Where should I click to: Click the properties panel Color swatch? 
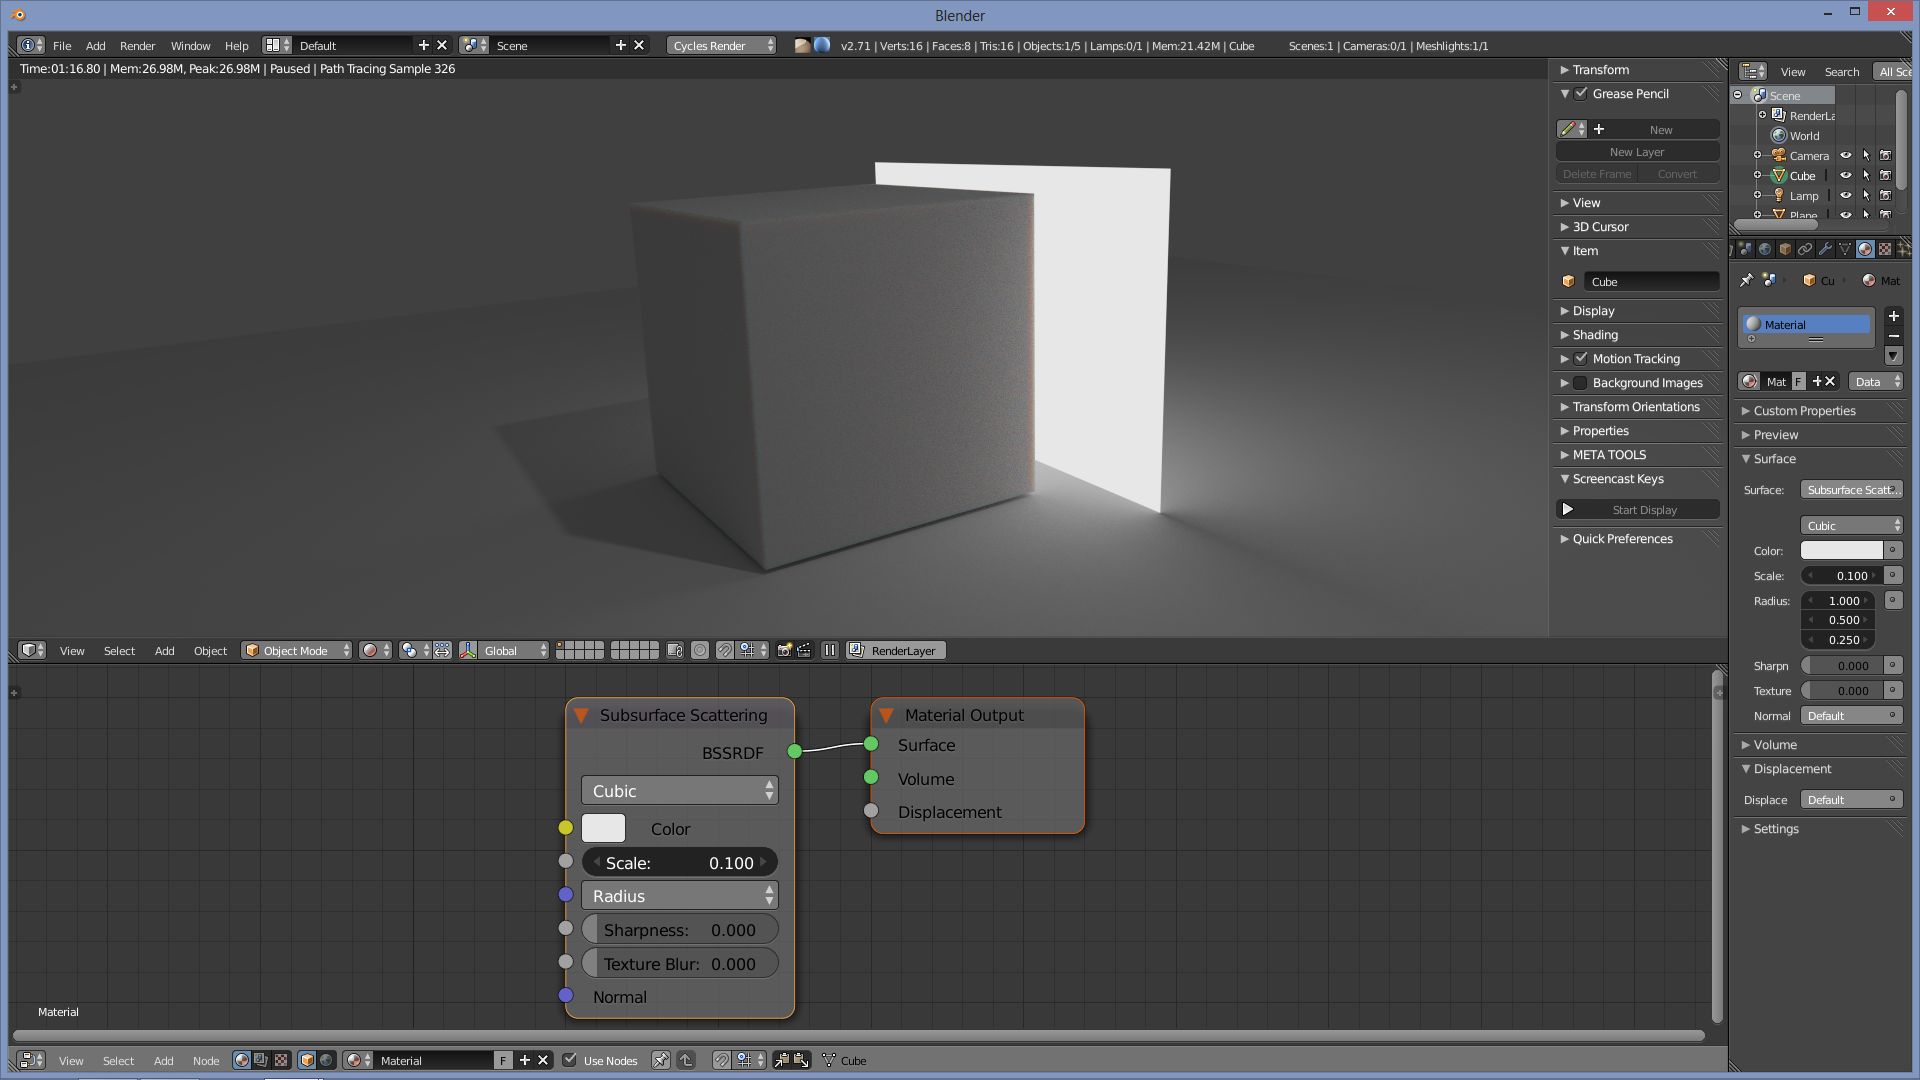coord(1841,550)
